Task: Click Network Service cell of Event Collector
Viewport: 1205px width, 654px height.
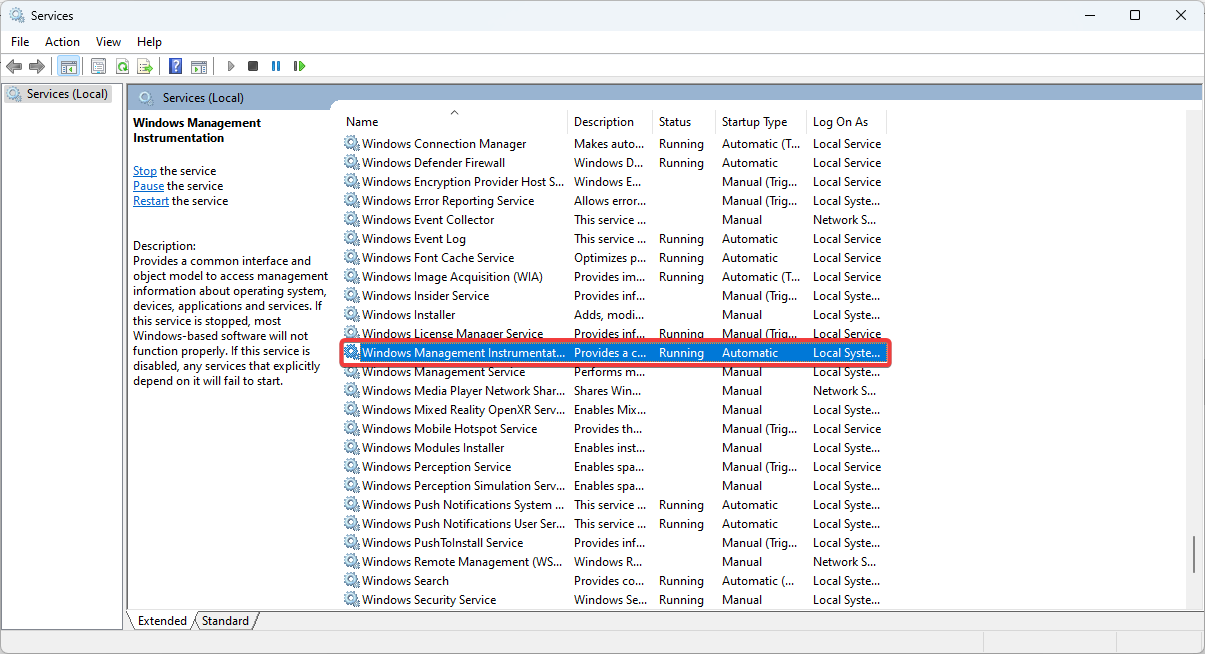Action: [x=845, y=220]
